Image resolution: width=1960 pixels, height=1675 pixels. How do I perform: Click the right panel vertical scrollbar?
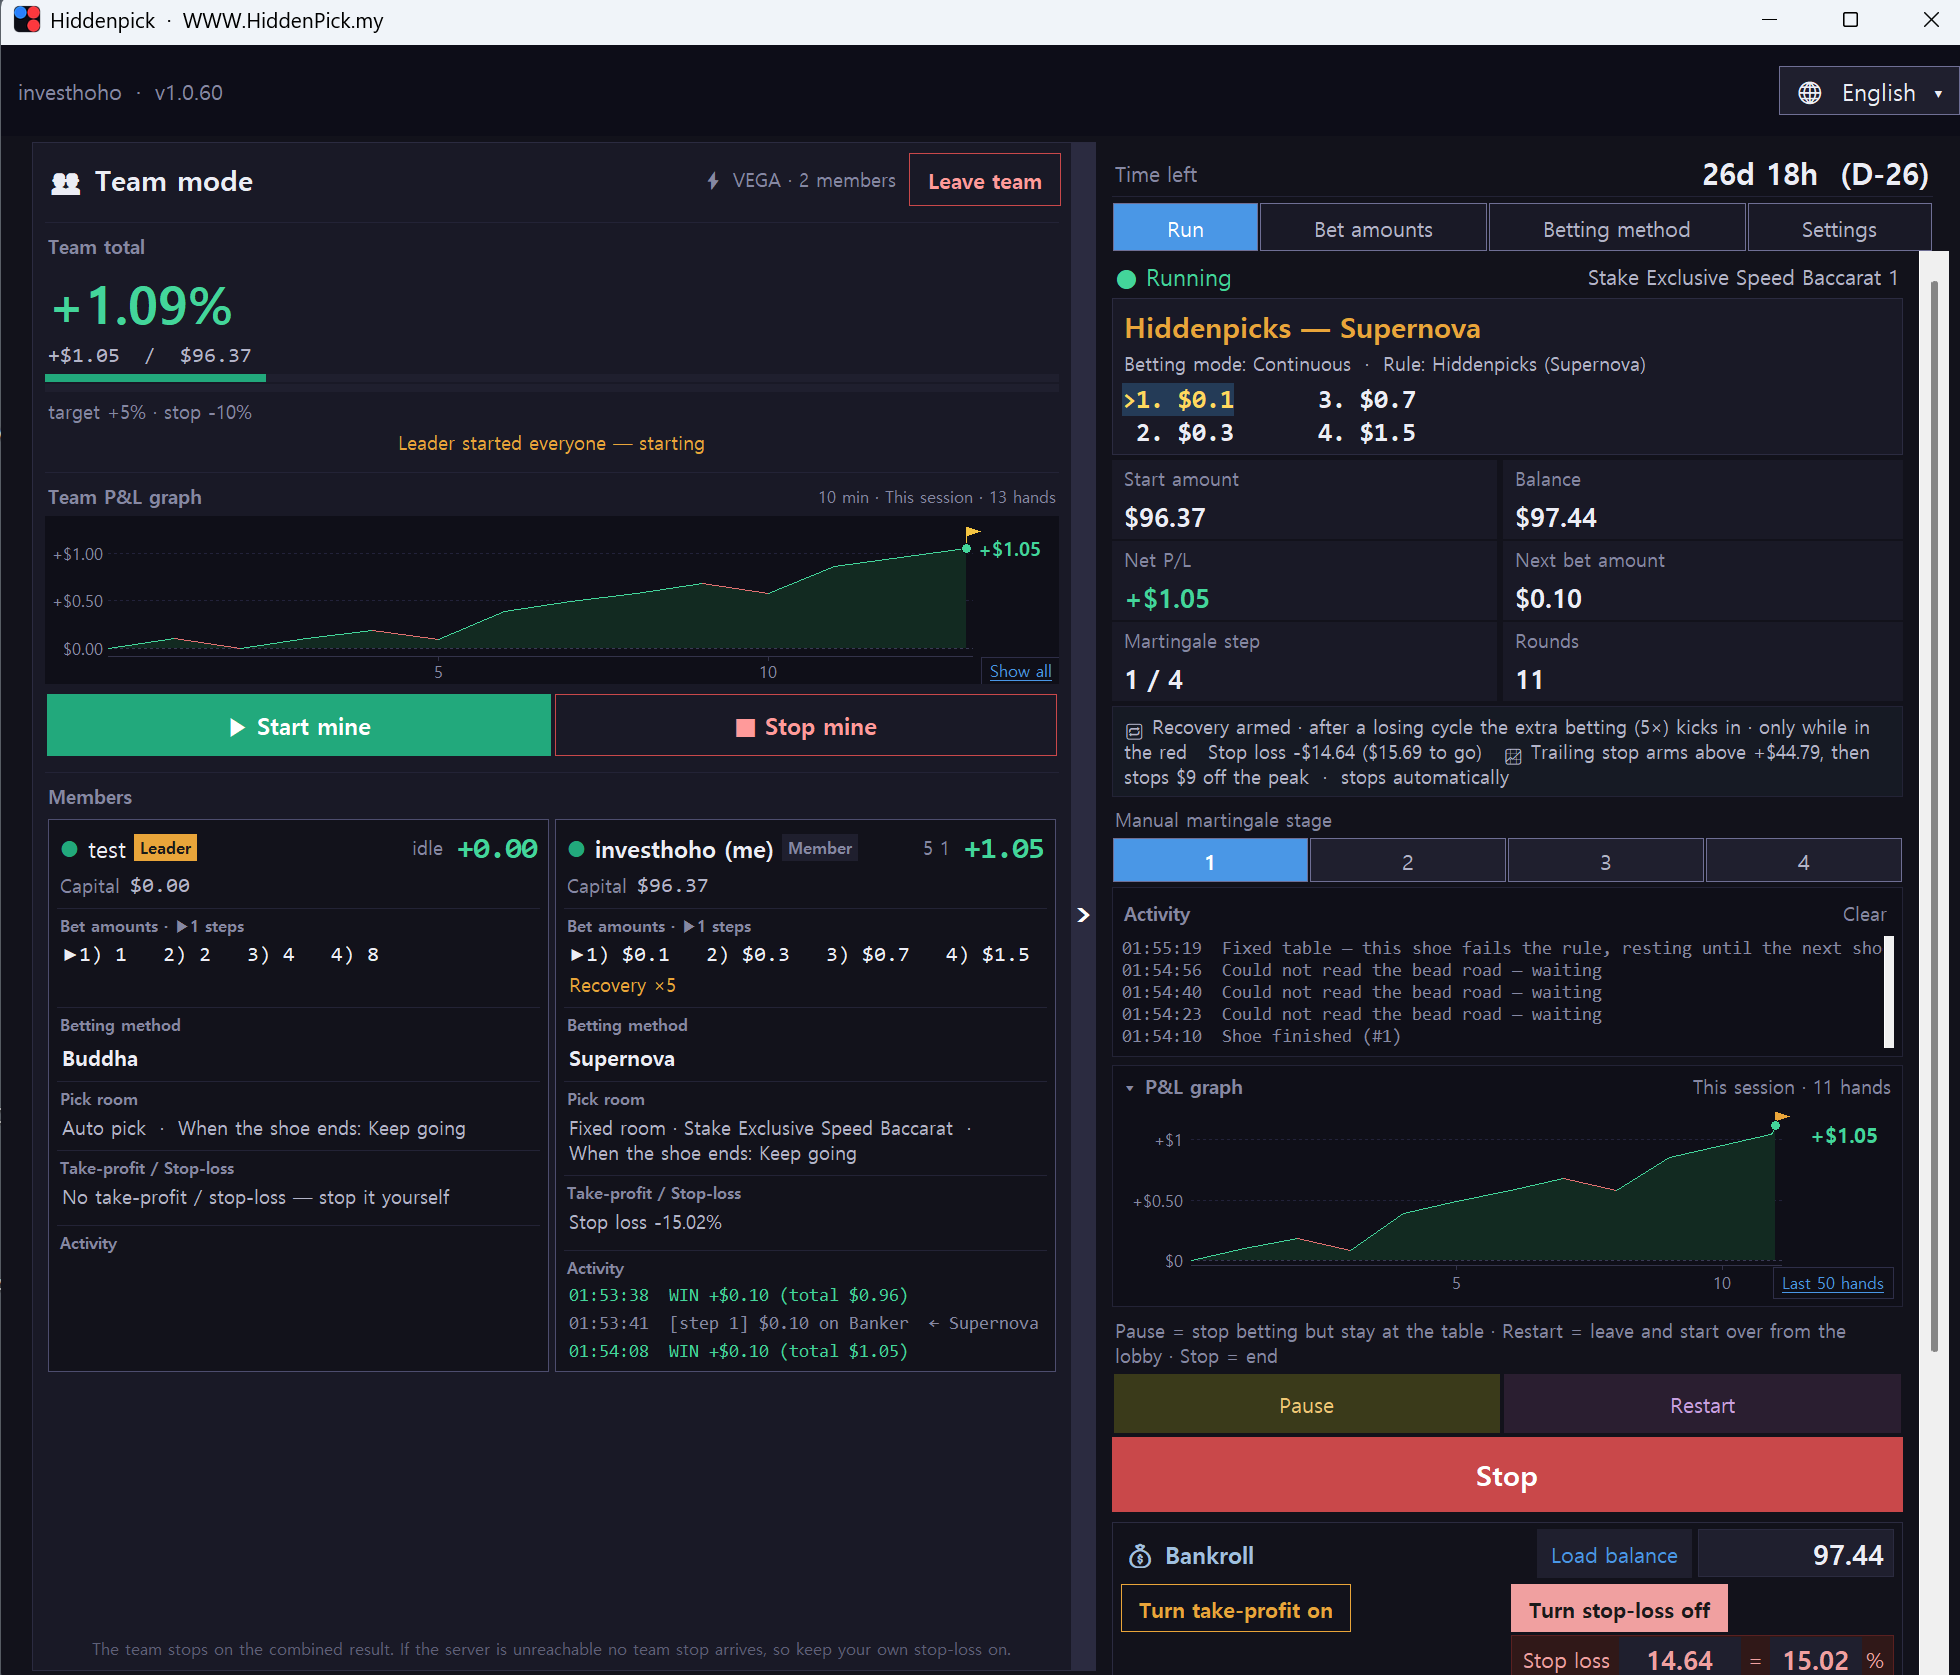1934,815
